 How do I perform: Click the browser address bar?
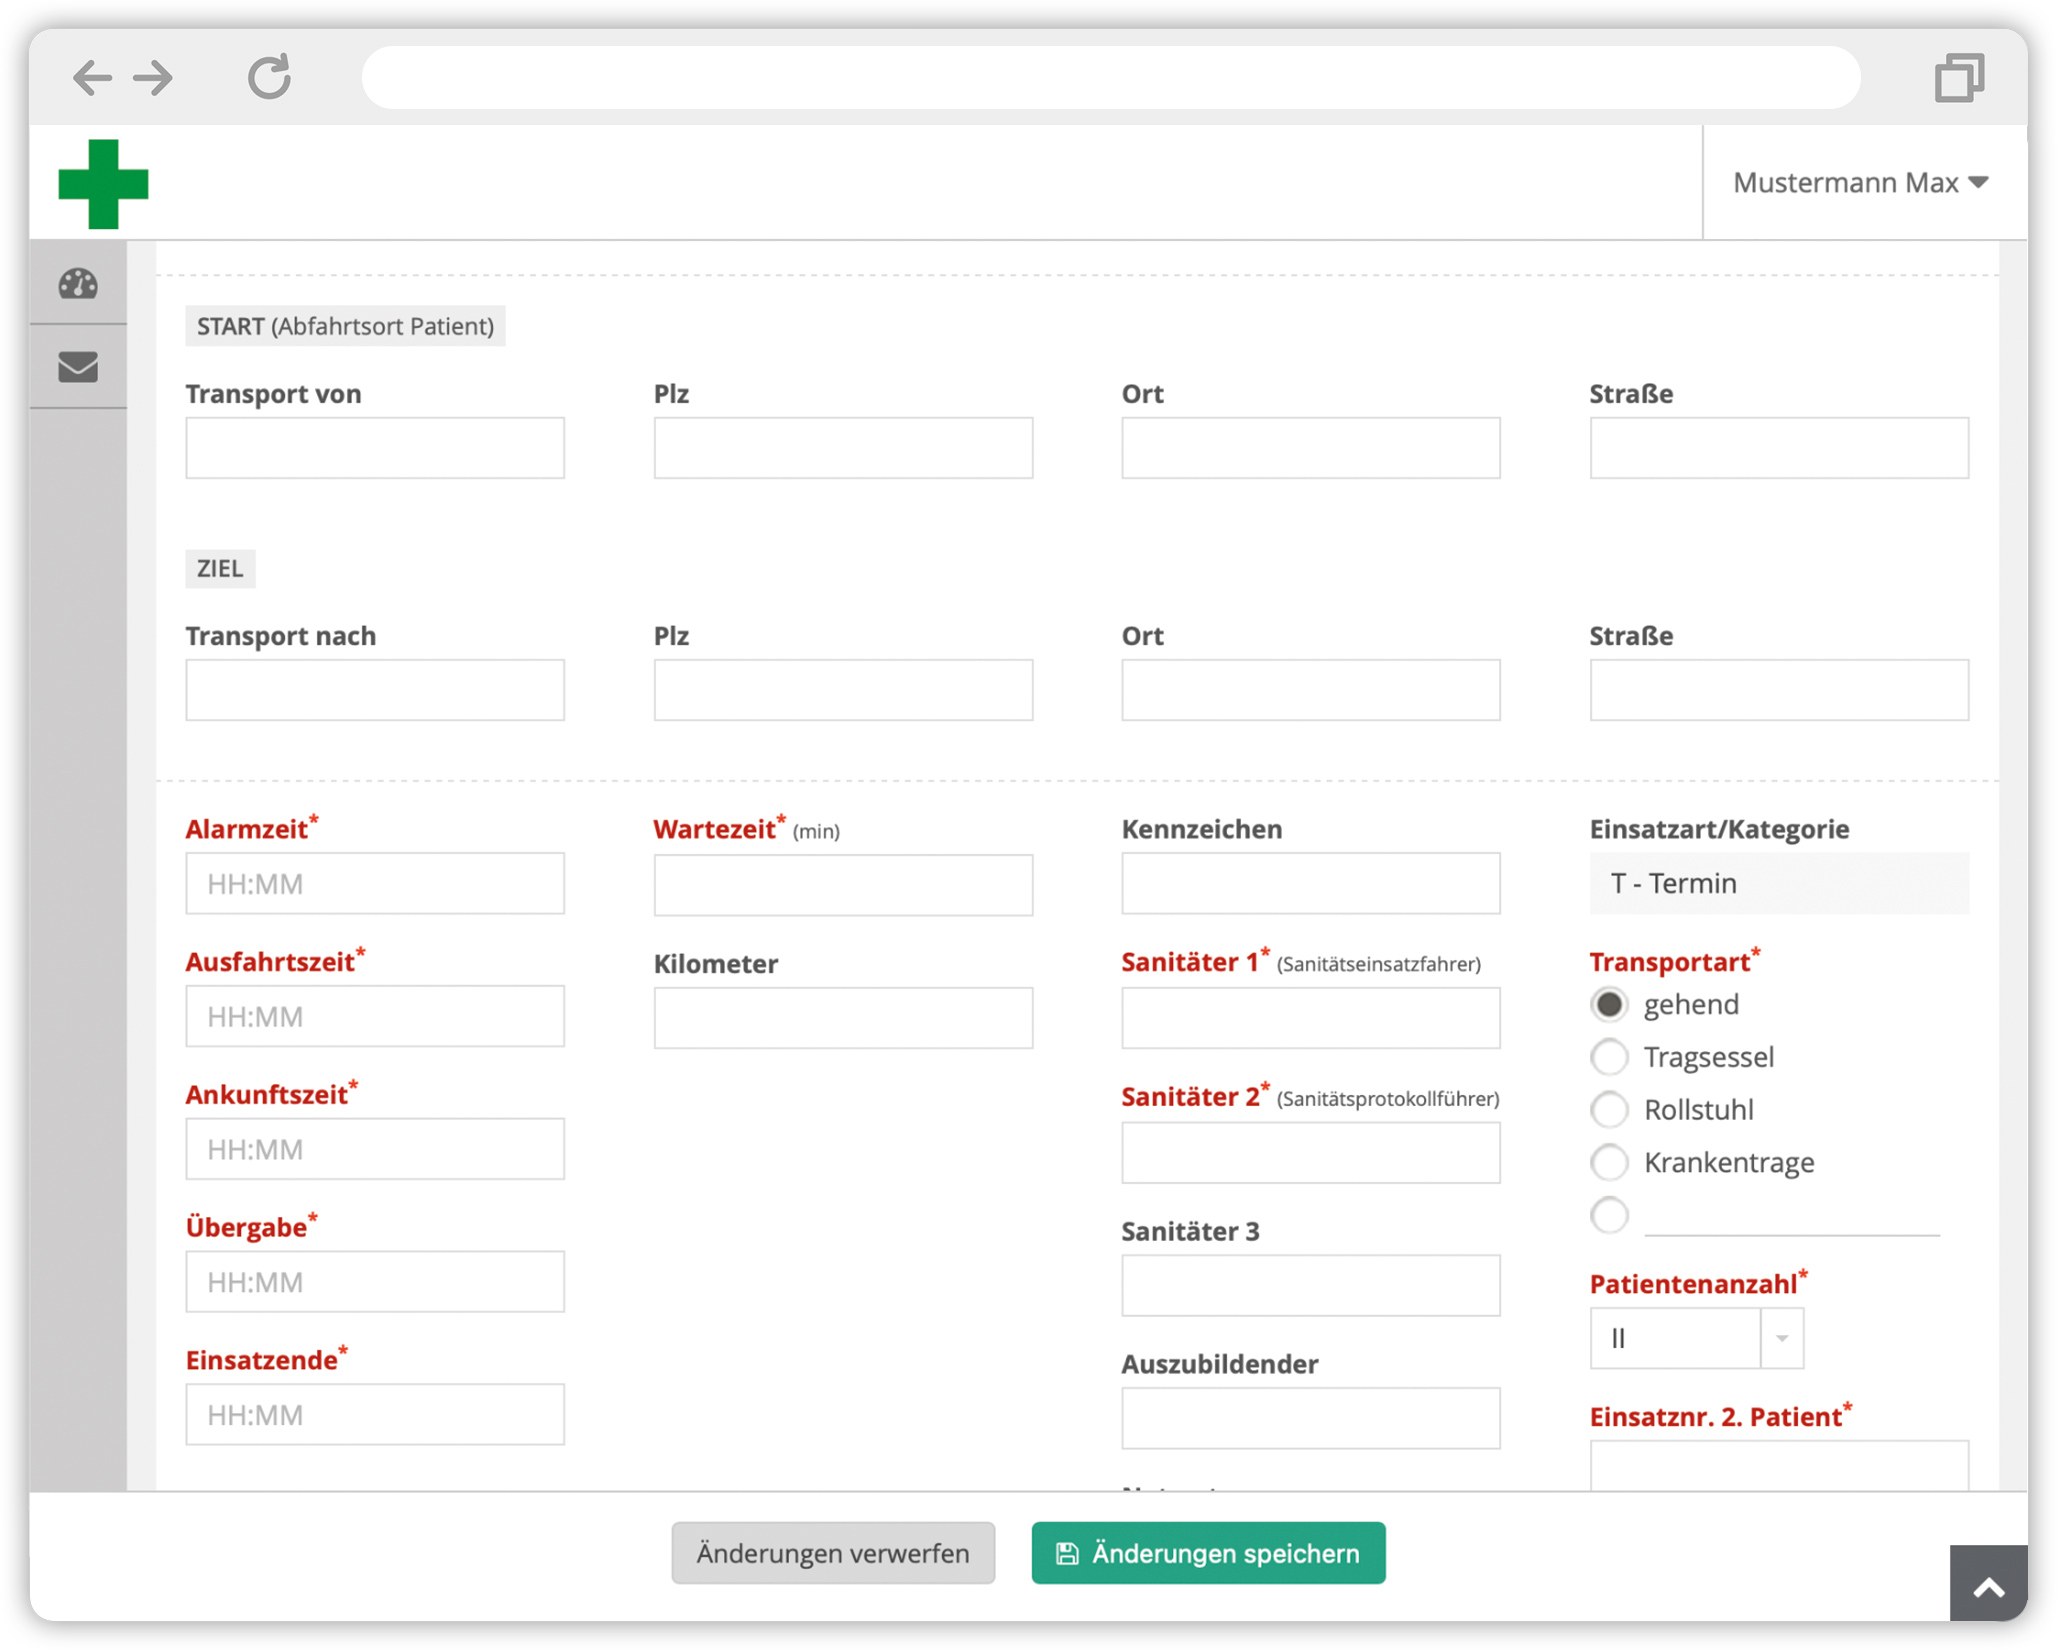pyautogui.click(x=1110, y=78)
